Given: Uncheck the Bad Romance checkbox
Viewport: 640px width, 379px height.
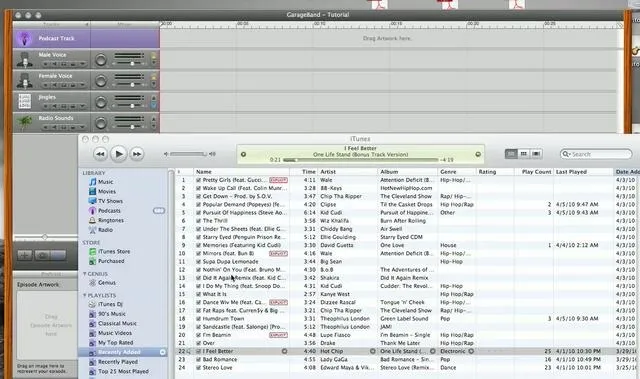Looking at the screenshot, I should [x=198, y=359].
